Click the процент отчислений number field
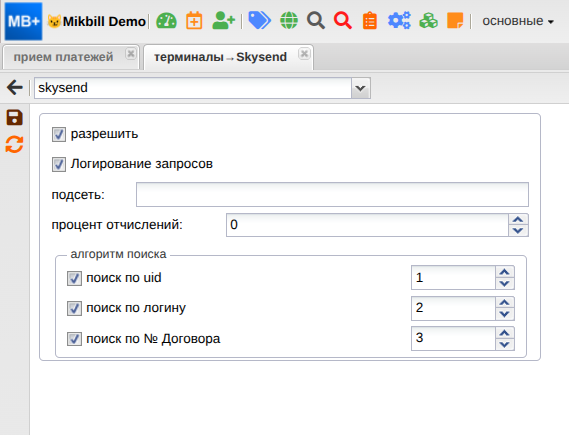The image size is (569, 435). point(367,225)
